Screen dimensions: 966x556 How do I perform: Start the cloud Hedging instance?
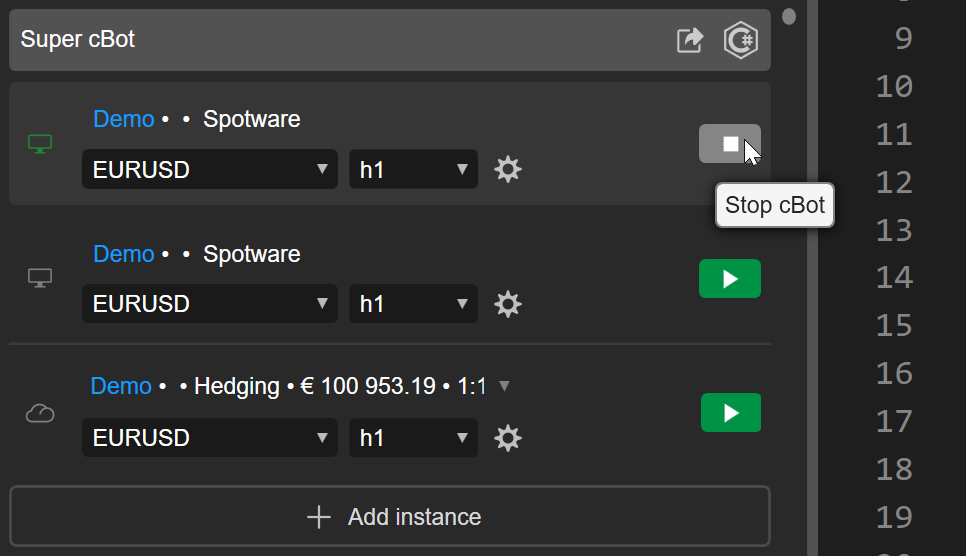coord(730,412)
